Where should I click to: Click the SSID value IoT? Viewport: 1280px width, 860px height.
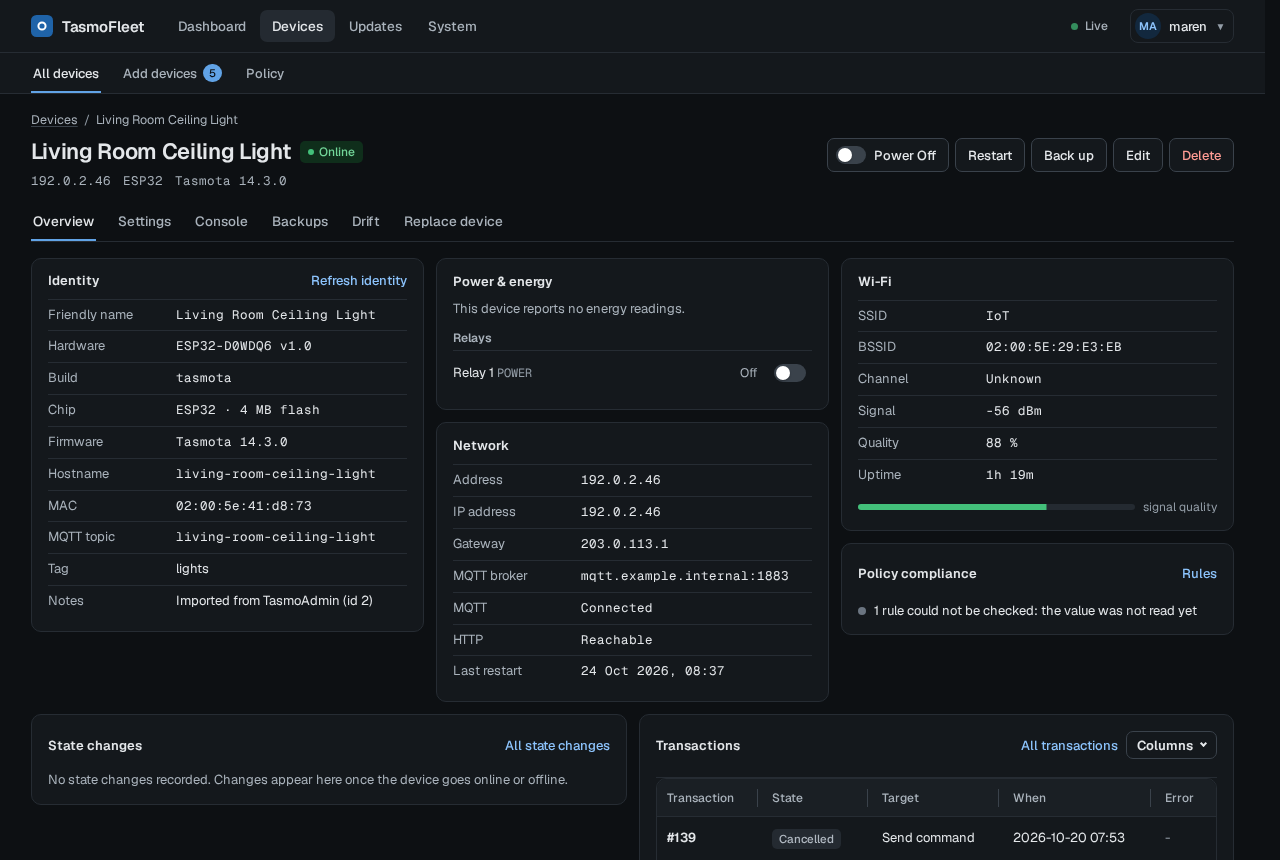click(x=998, y=316)
